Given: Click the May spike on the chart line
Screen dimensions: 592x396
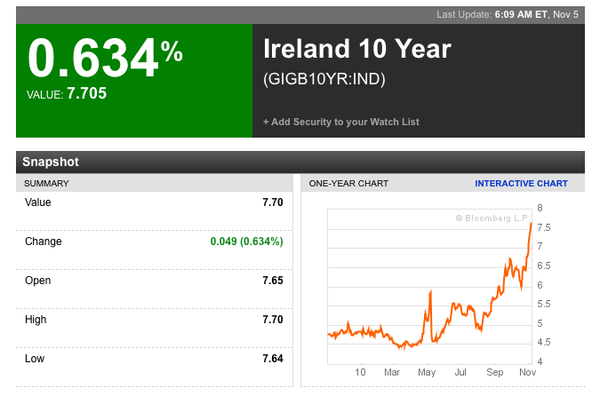Looking at the screenshot, I should pyautogui.click(x=430, y=292).
